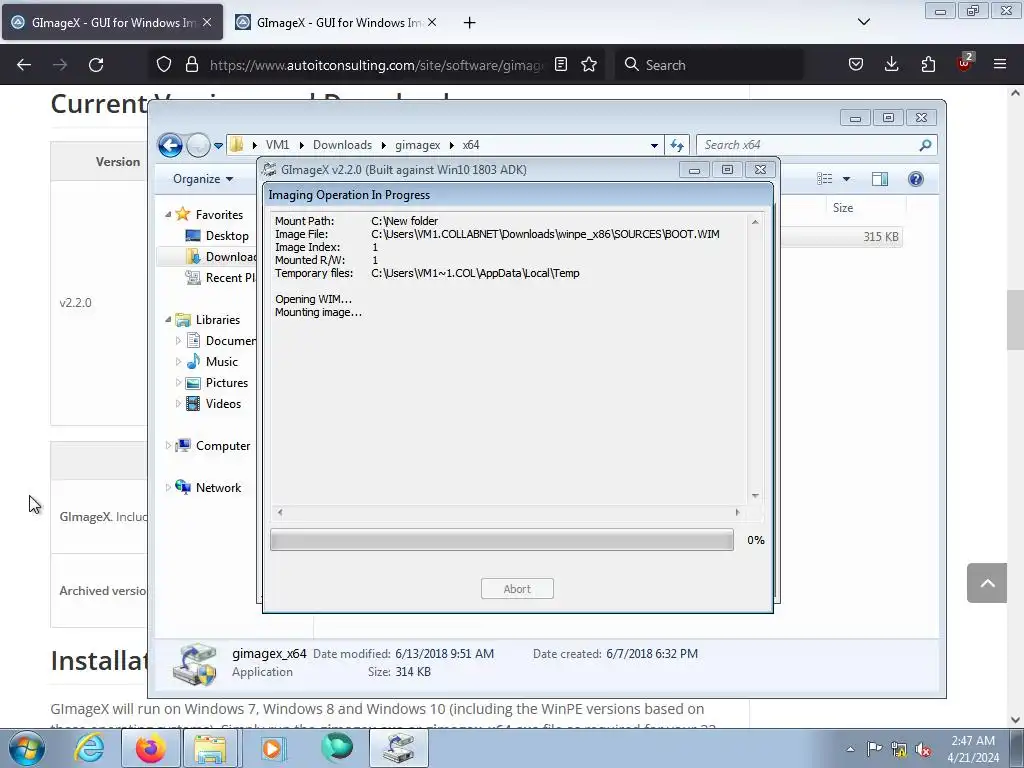Click the muted volume tray icon
The width and height of the screenshot is (1024, 768).
coord(923,749)
